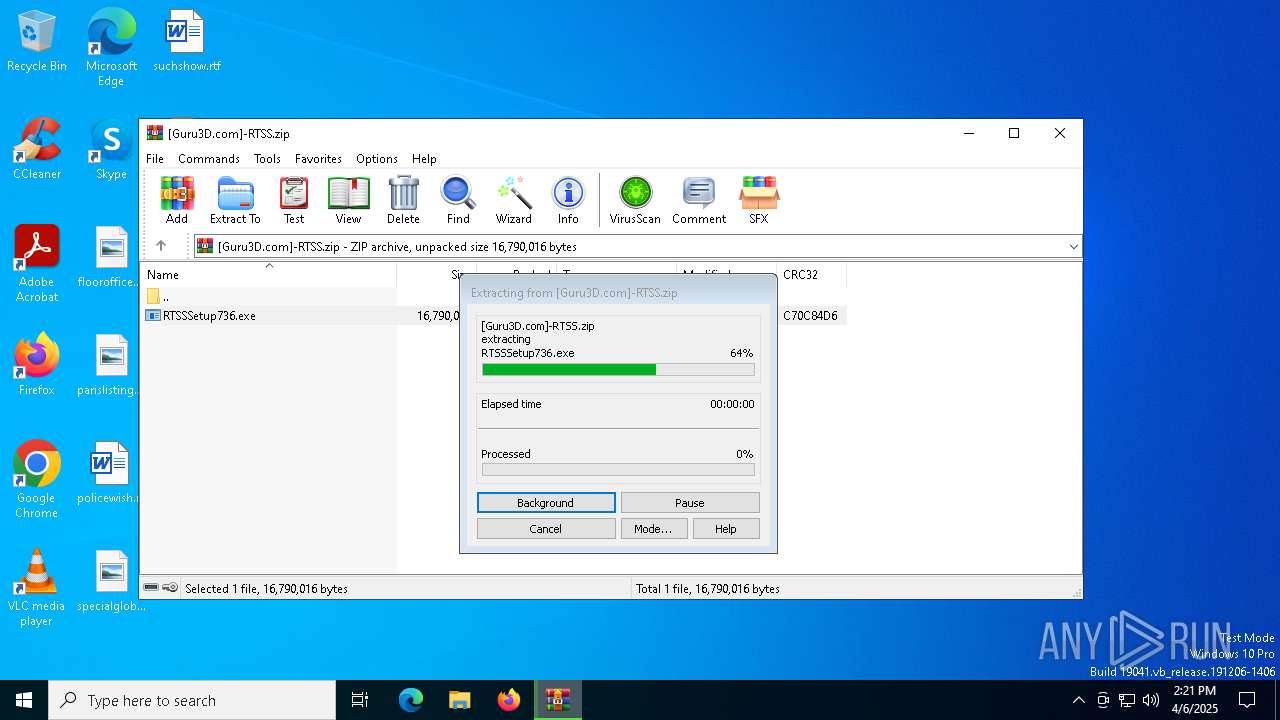The width and height of the screenshot is (1280, 720).
Task: Click the network icon in system tray
Action: 1127,700
